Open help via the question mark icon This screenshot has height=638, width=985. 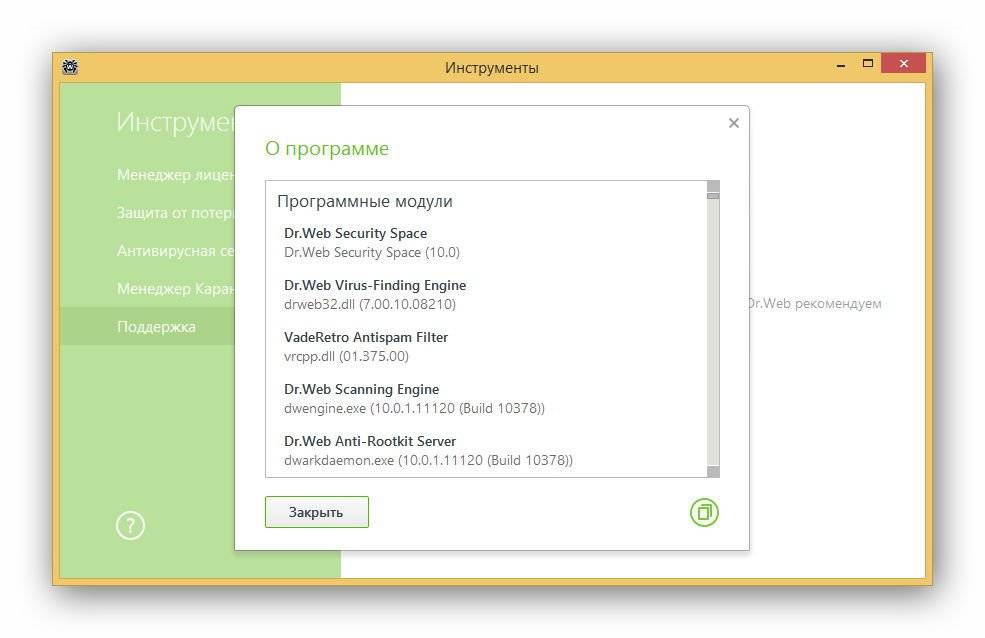(131, 526)
